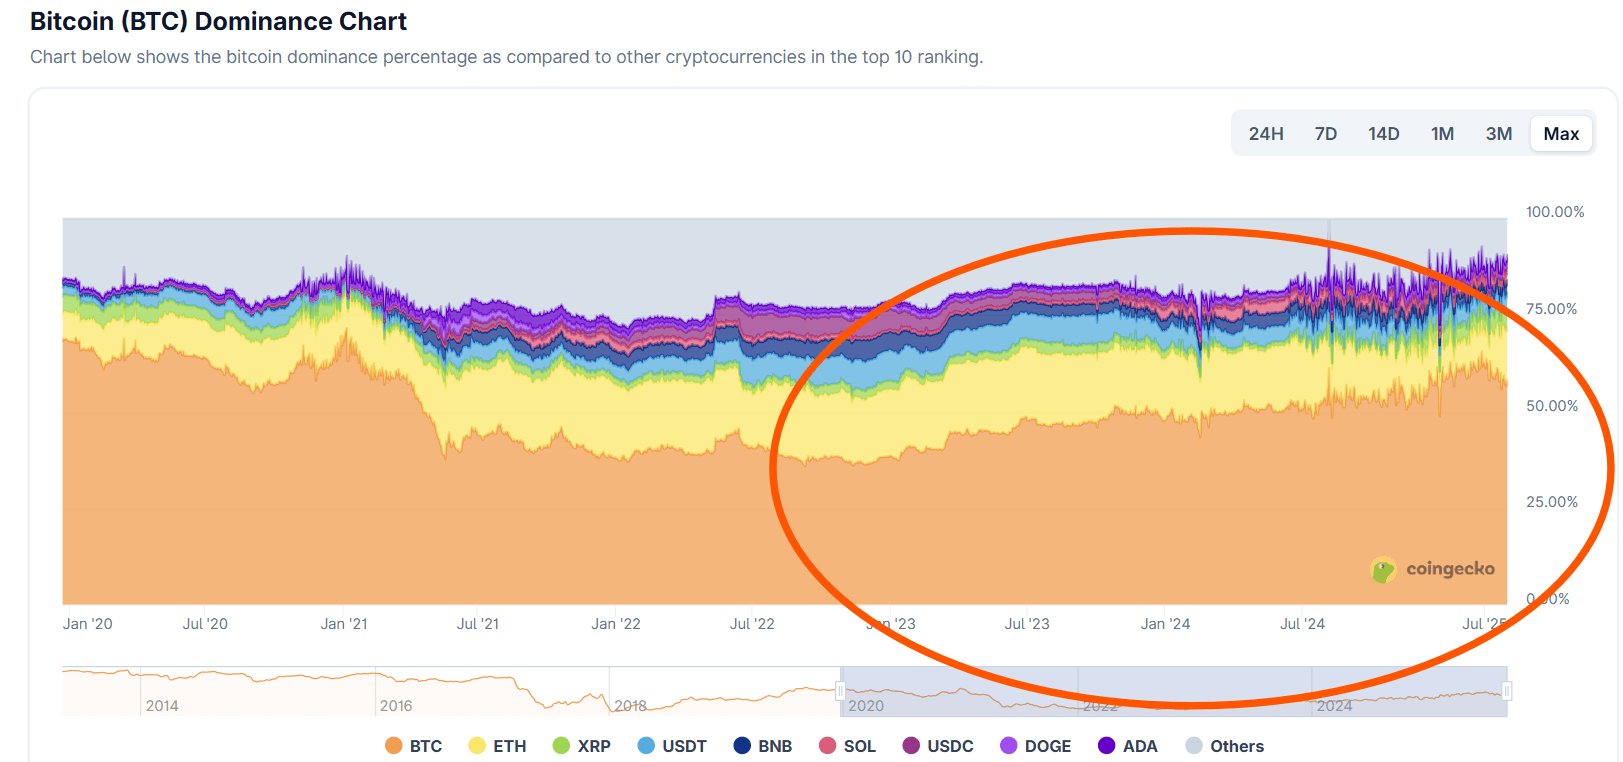Switch to the 1M view

[x=1441, y=132]
